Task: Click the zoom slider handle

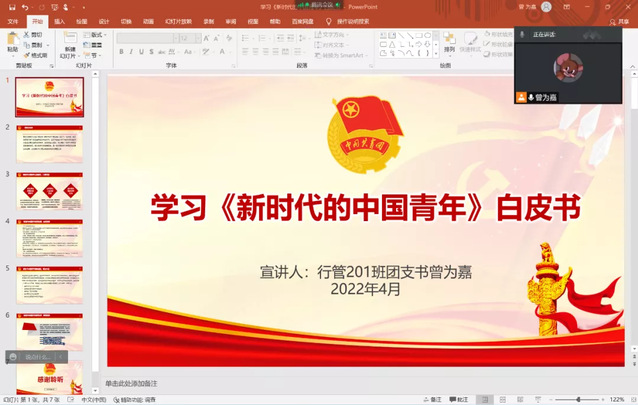Action: click(x=578, y=400)
